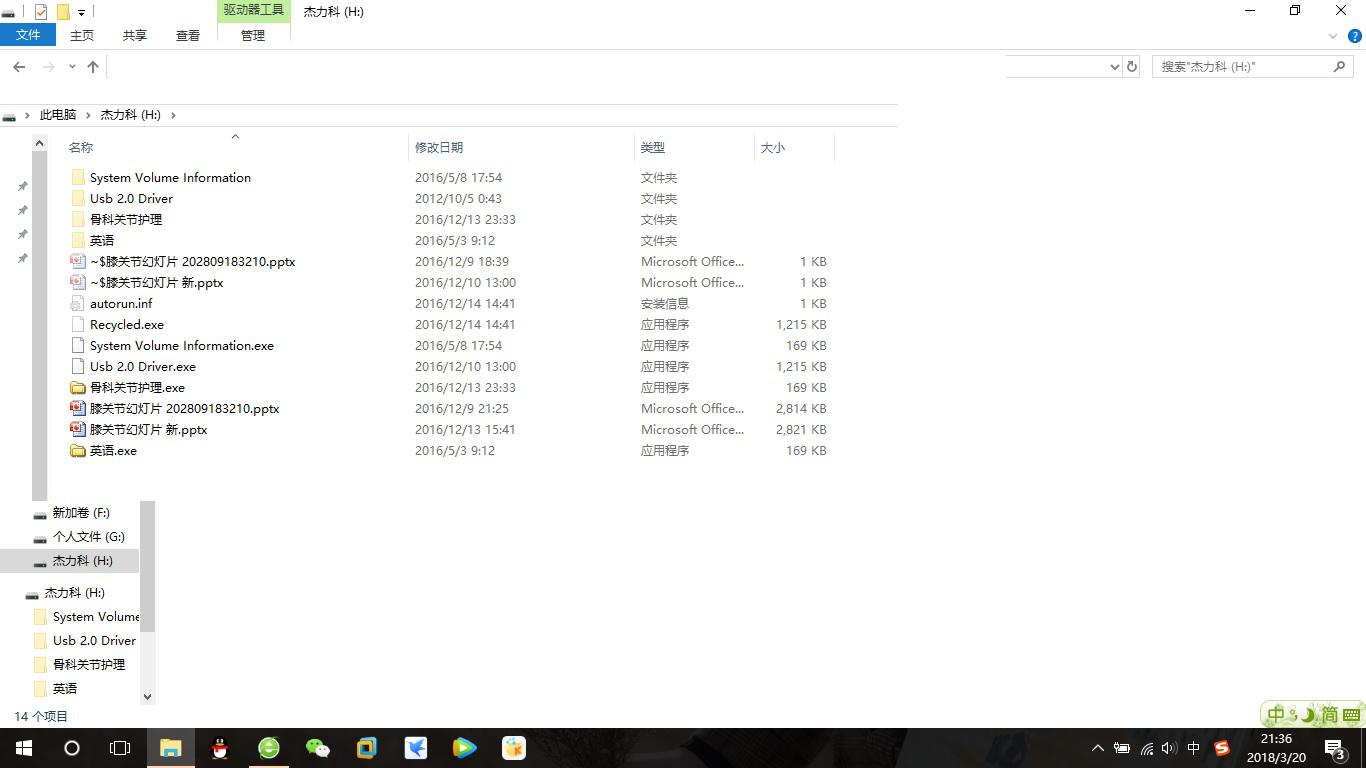Click the Refresh icon beside the address bar
The image size is (1366, 768).
[x=1131, y=66]
